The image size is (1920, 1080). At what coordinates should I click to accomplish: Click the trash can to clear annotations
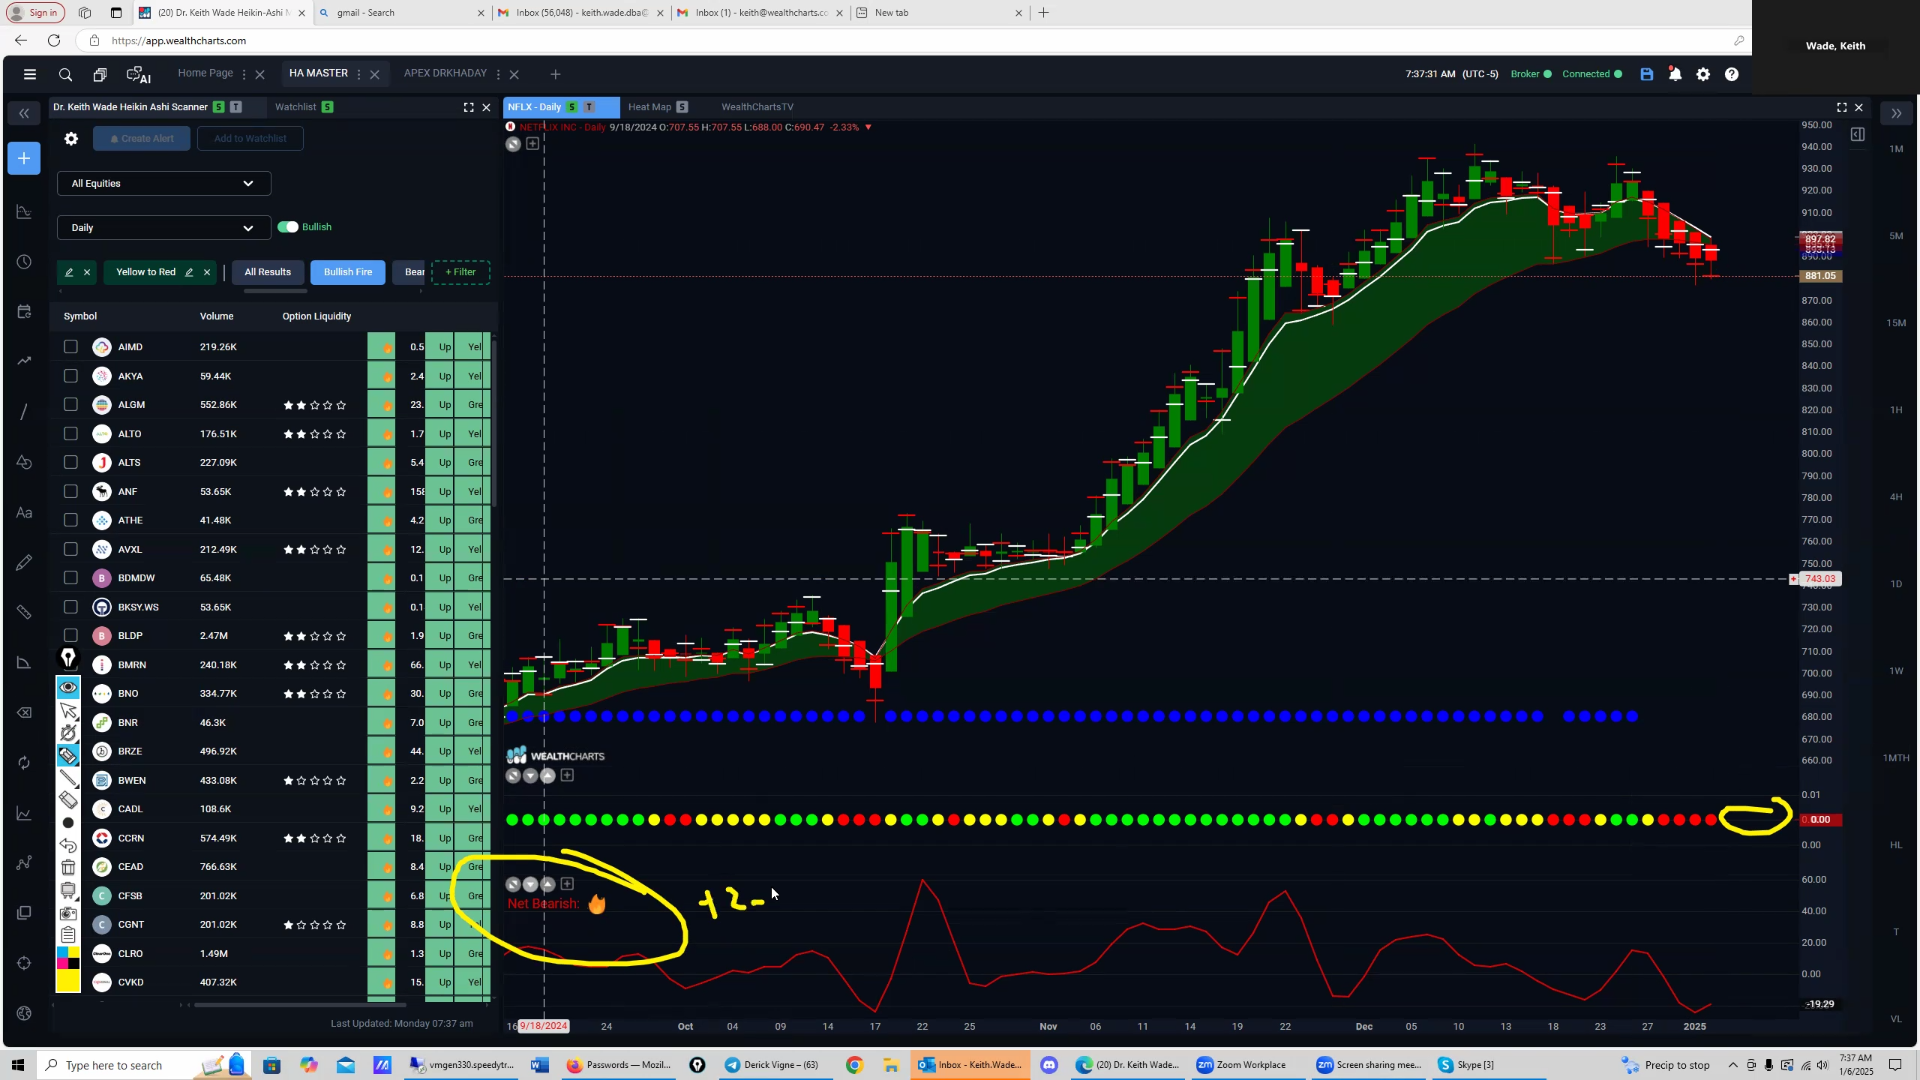point(68,867)
